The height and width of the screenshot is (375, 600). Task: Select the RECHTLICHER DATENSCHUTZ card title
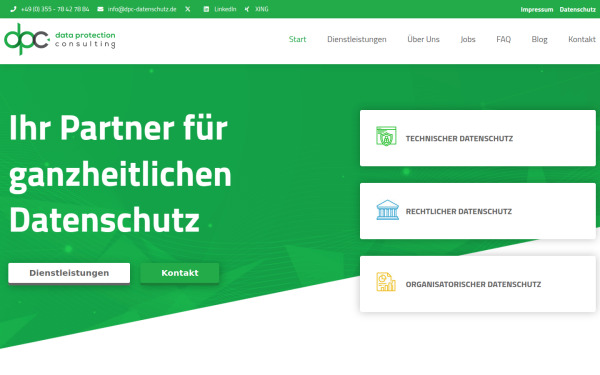pos(458,212)
